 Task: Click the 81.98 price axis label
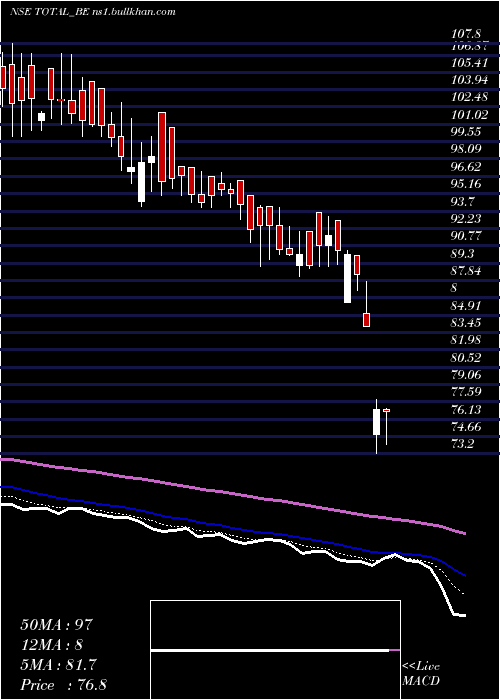(466, 340)
